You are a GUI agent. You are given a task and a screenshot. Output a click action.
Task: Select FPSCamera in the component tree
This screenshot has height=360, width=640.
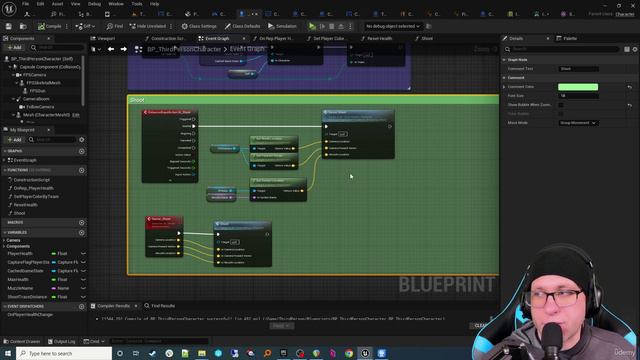click(x=34, y=75)
